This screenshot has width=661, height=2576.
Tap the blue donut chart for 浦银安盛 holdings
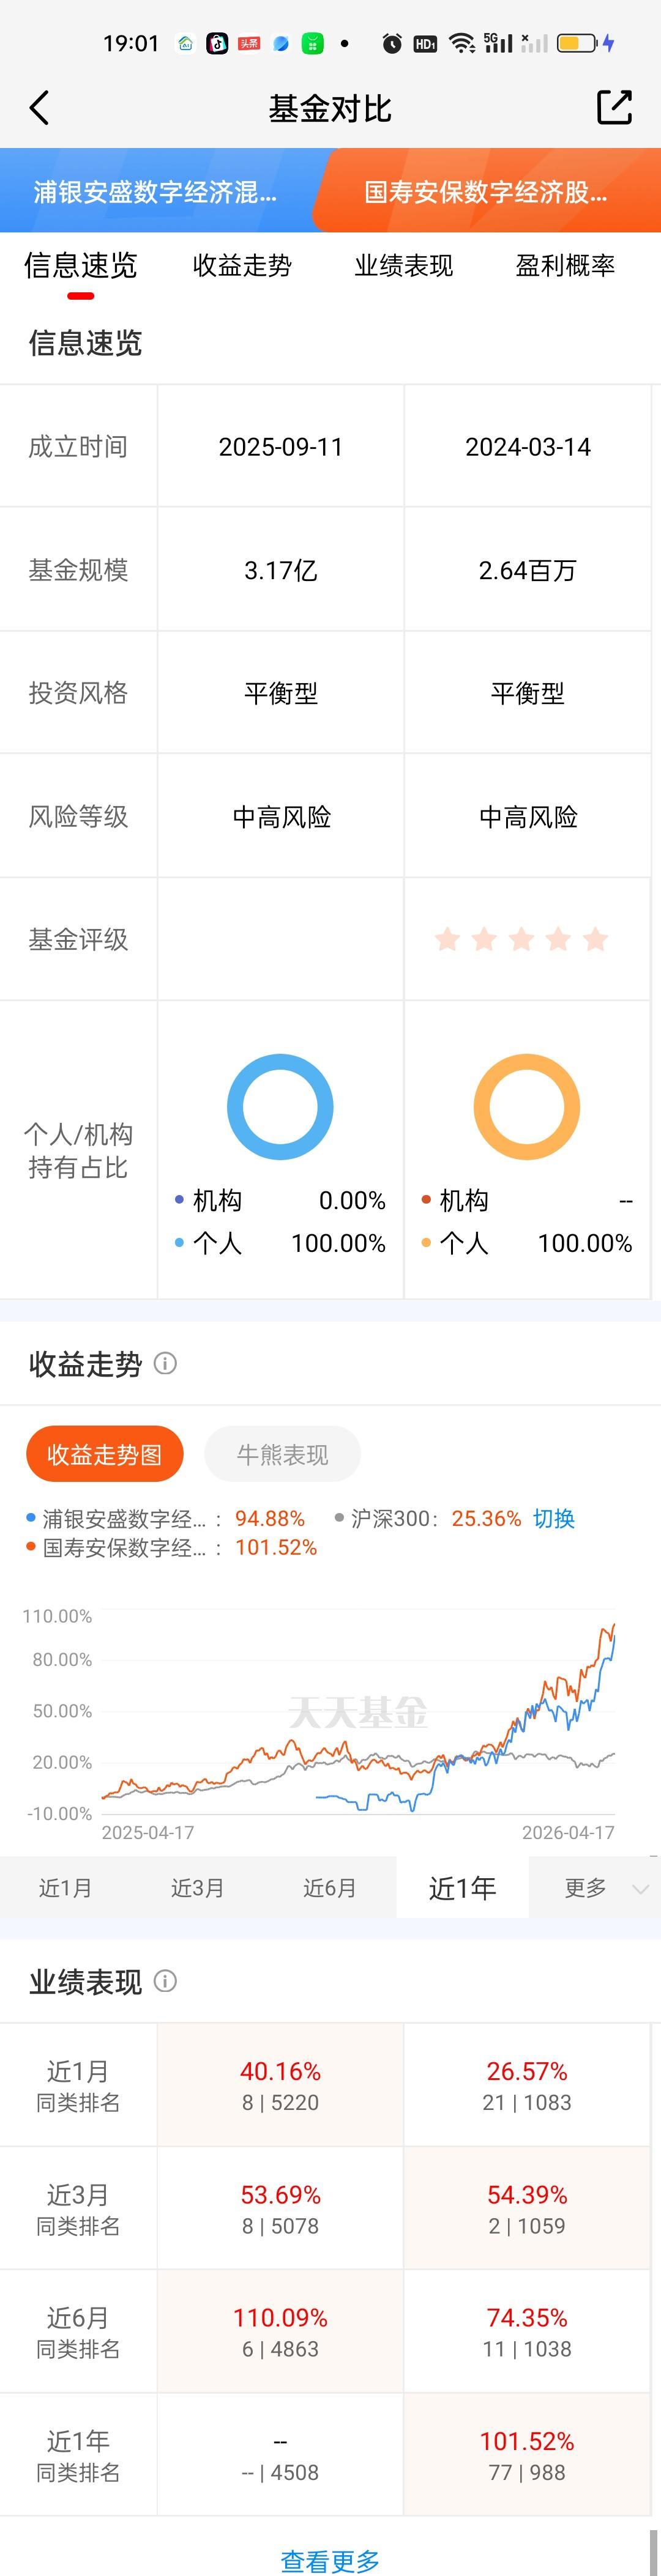pyautogui.click(x=280, y=1107)
